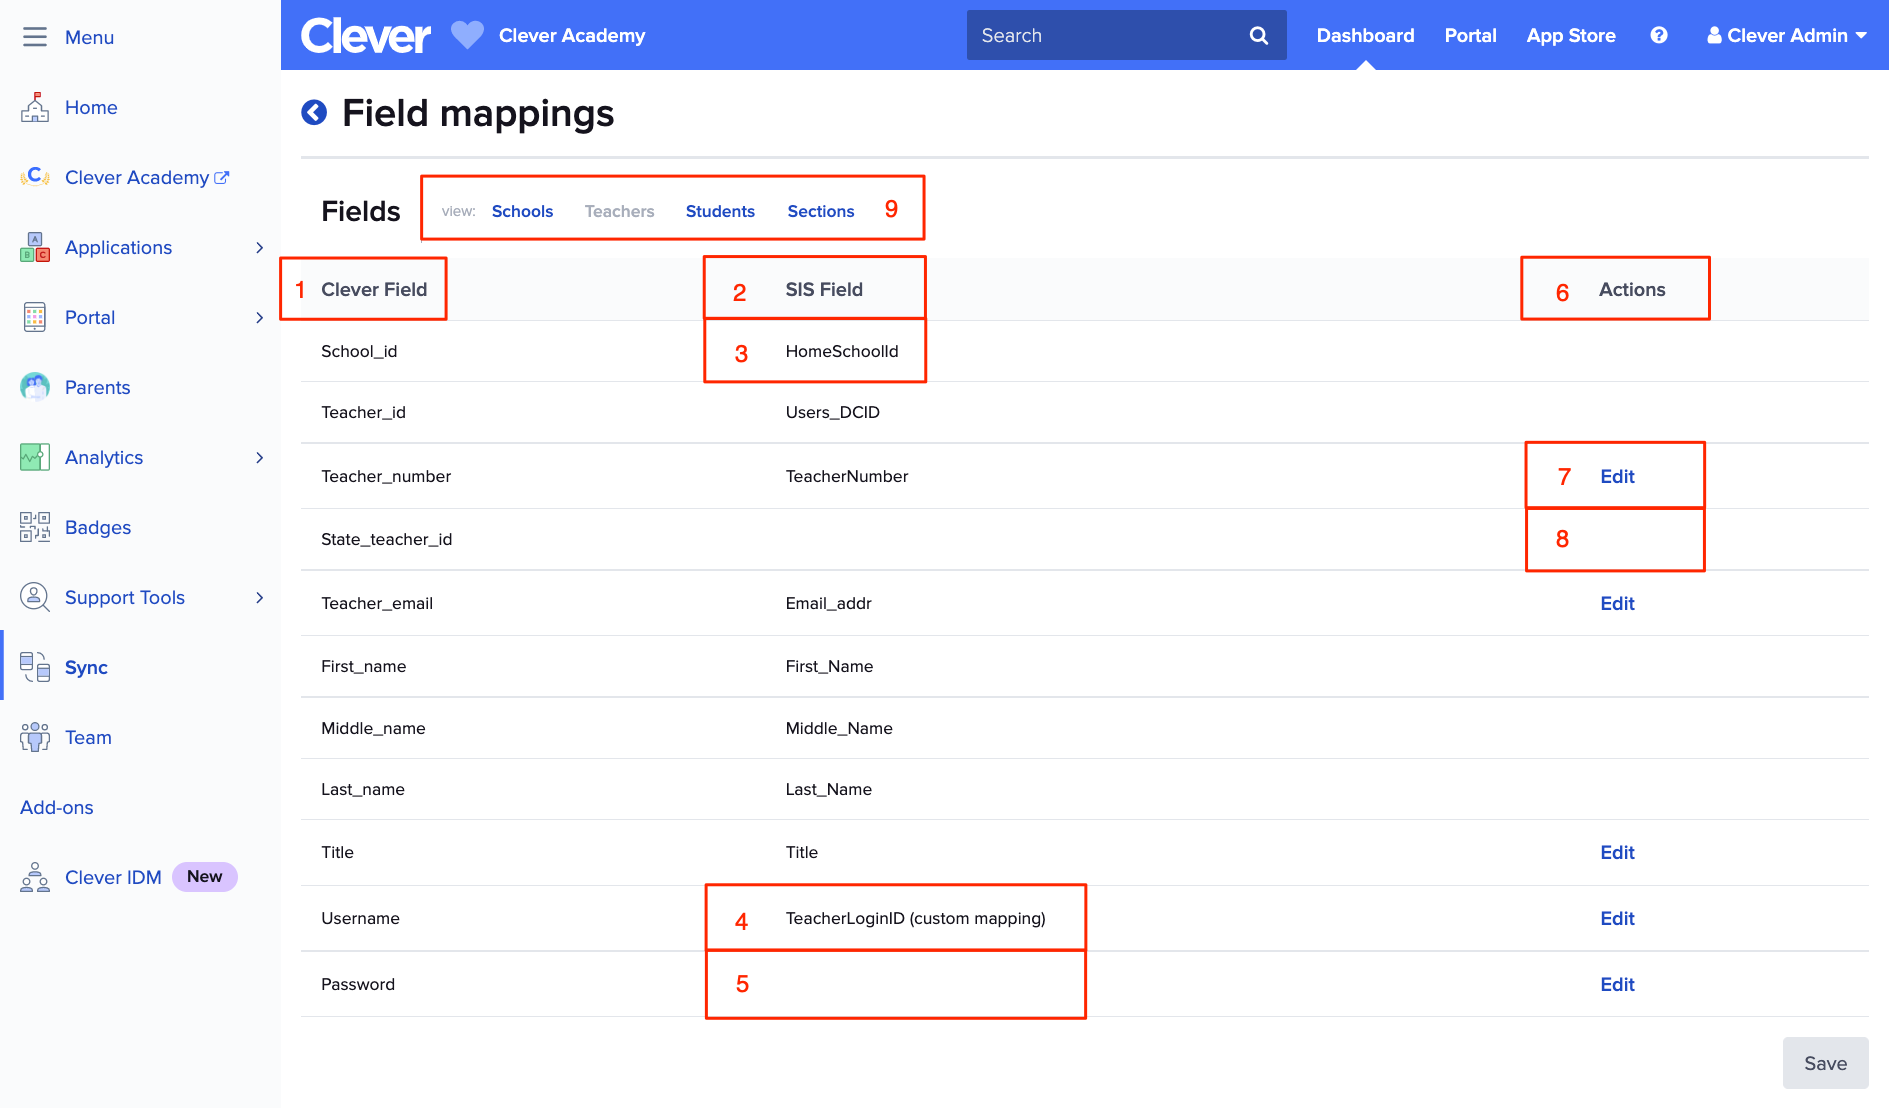1889x1108 pixels.
Task: Open the hamburger Menu icon
Action: (35, 36)
